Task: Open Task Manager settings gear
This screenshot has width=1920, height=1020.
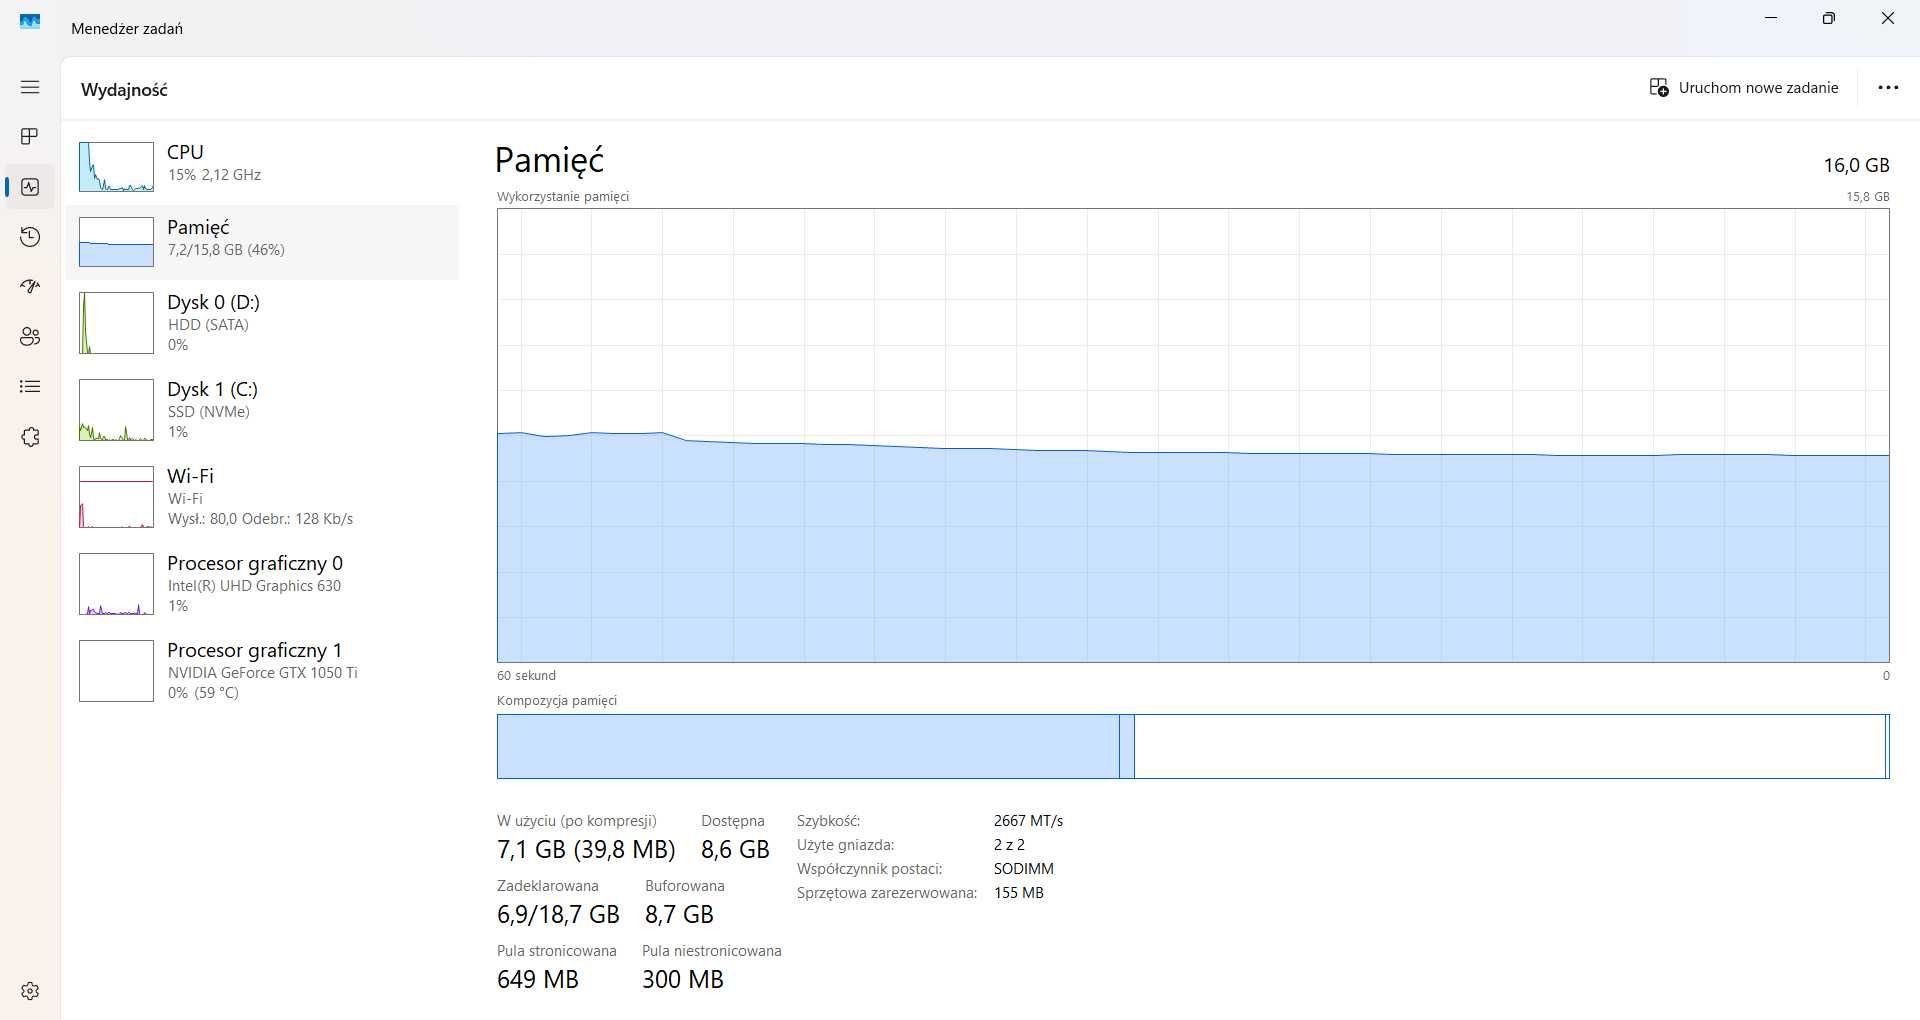Action: (x=30, y=991)
